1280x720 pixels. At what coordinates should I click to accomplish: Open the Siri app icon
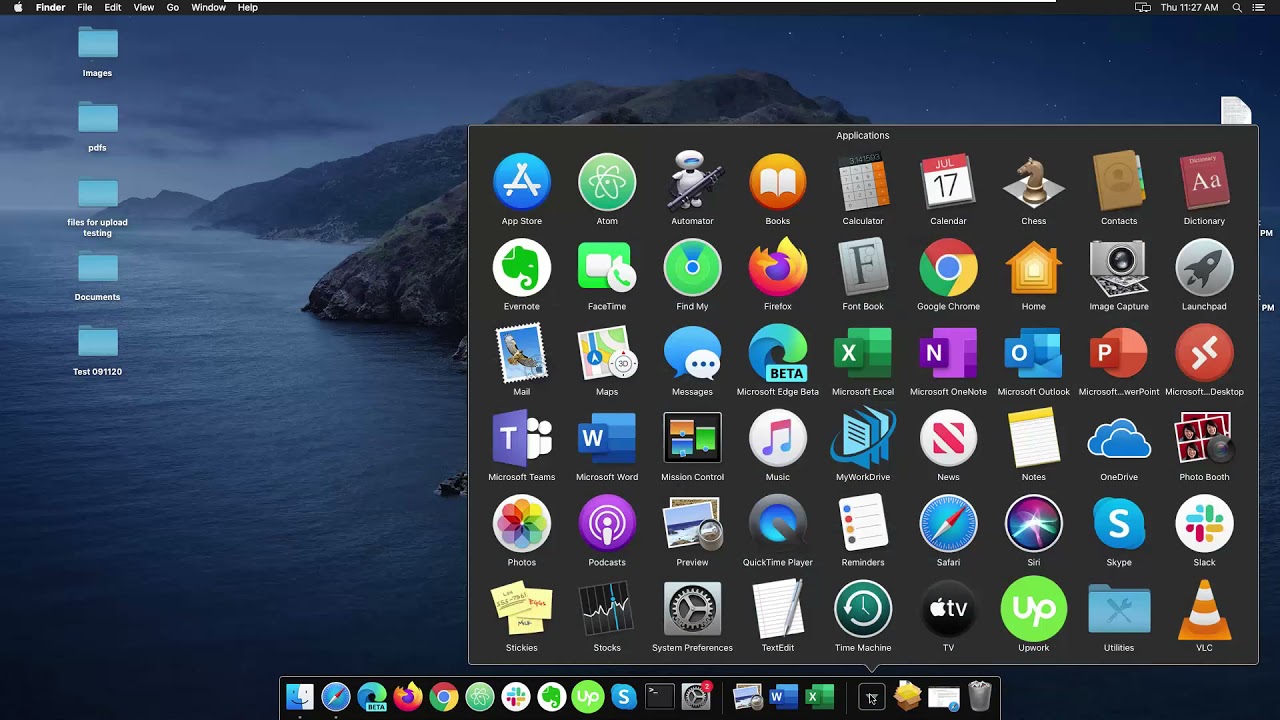click(x=1034, y=524)
